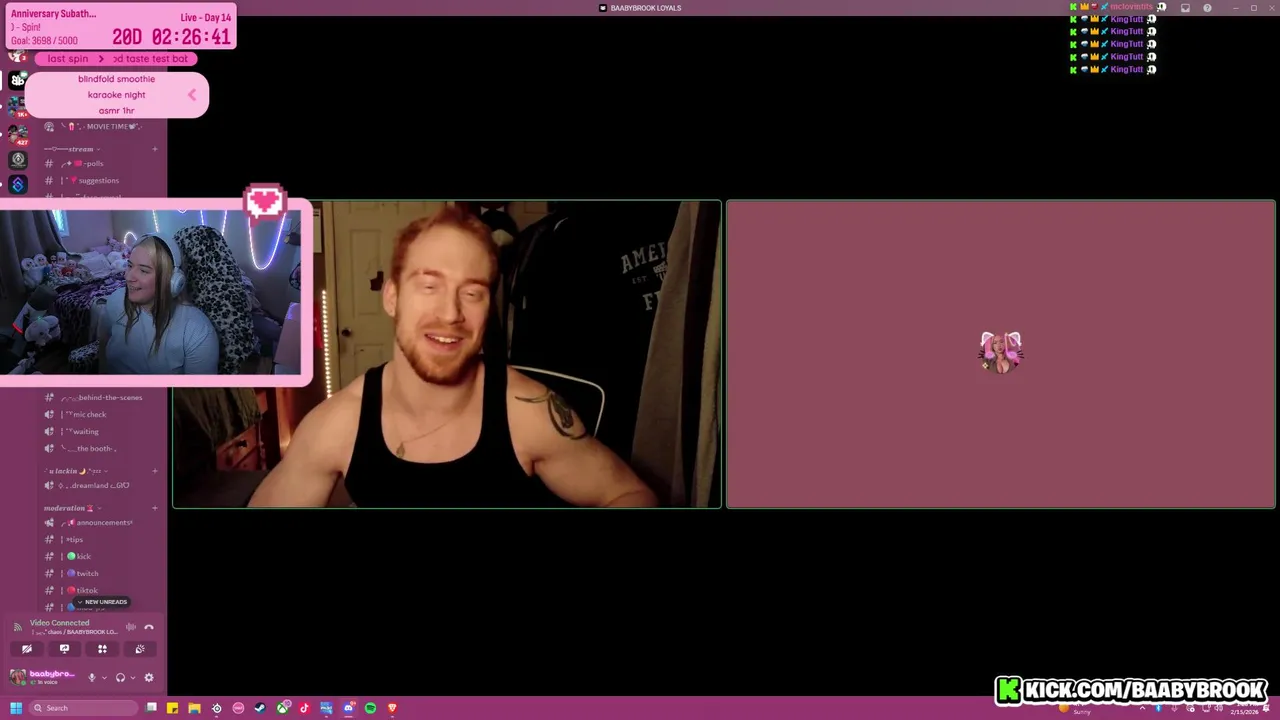Image resolution: width=1280 pixels, height=720 pixels.
Task: Click the Video Connected status text
Action: click(x=59, y=622)
